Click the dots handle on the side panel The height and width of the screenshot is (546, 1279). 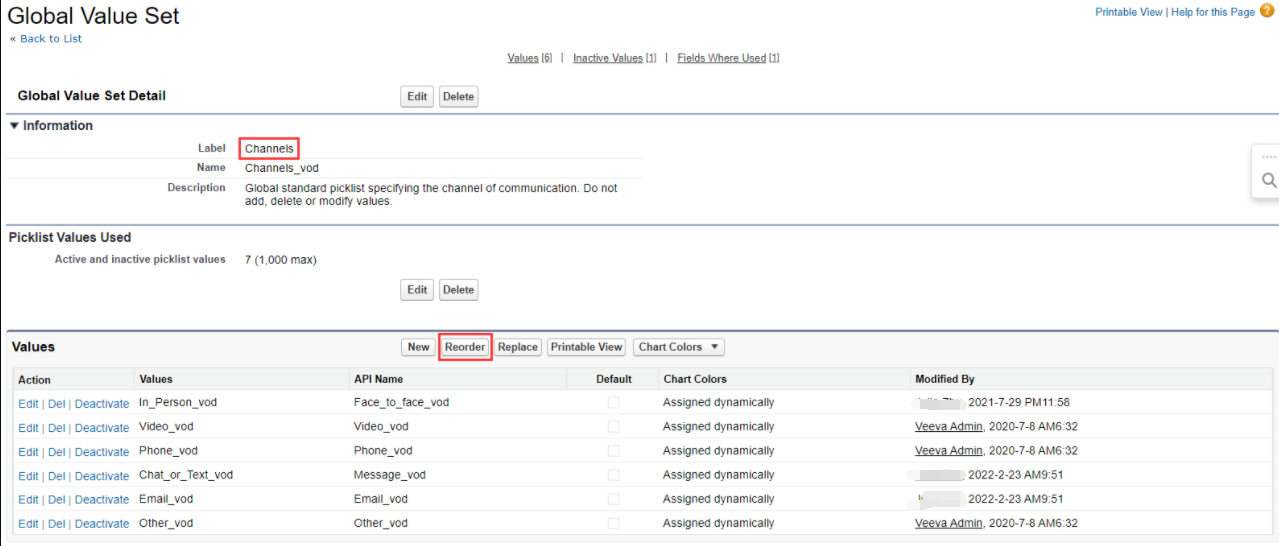tap(1268, 157)
